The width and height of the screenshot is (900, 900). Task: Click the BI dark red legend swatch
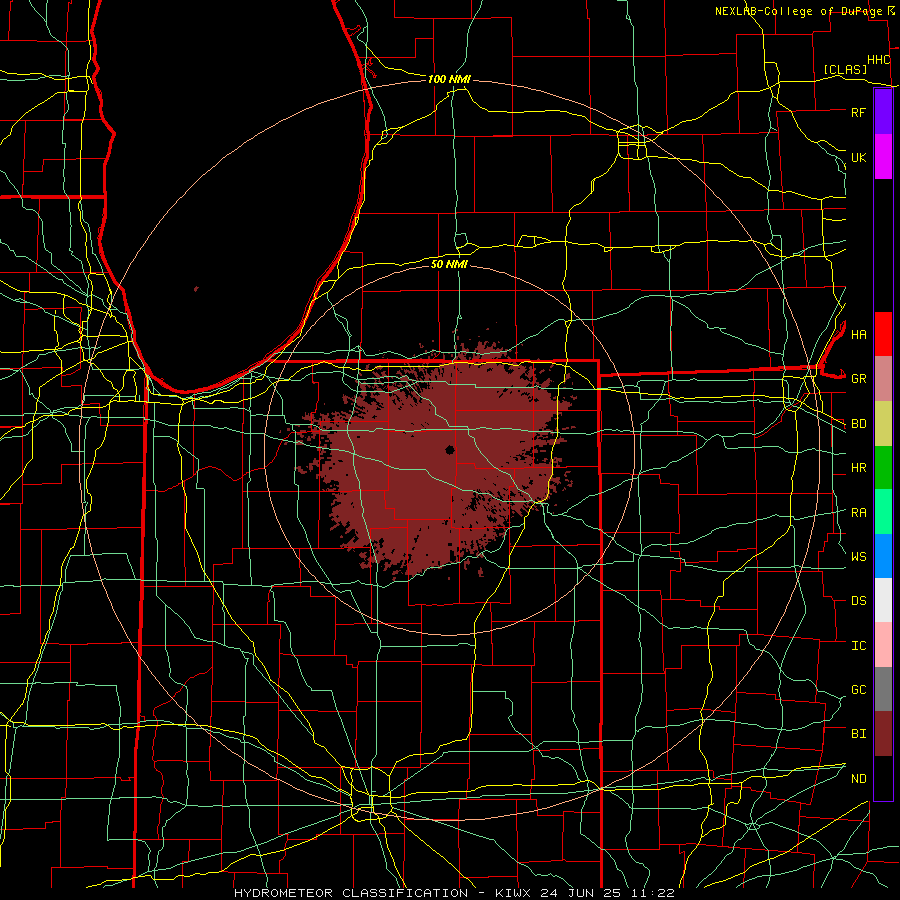883,734
